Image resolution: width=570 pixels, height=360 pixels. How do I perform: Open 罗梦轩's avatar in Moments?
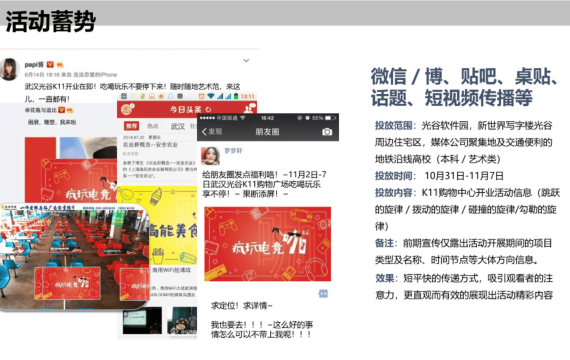pyautogui.click(x=210, y=155)
